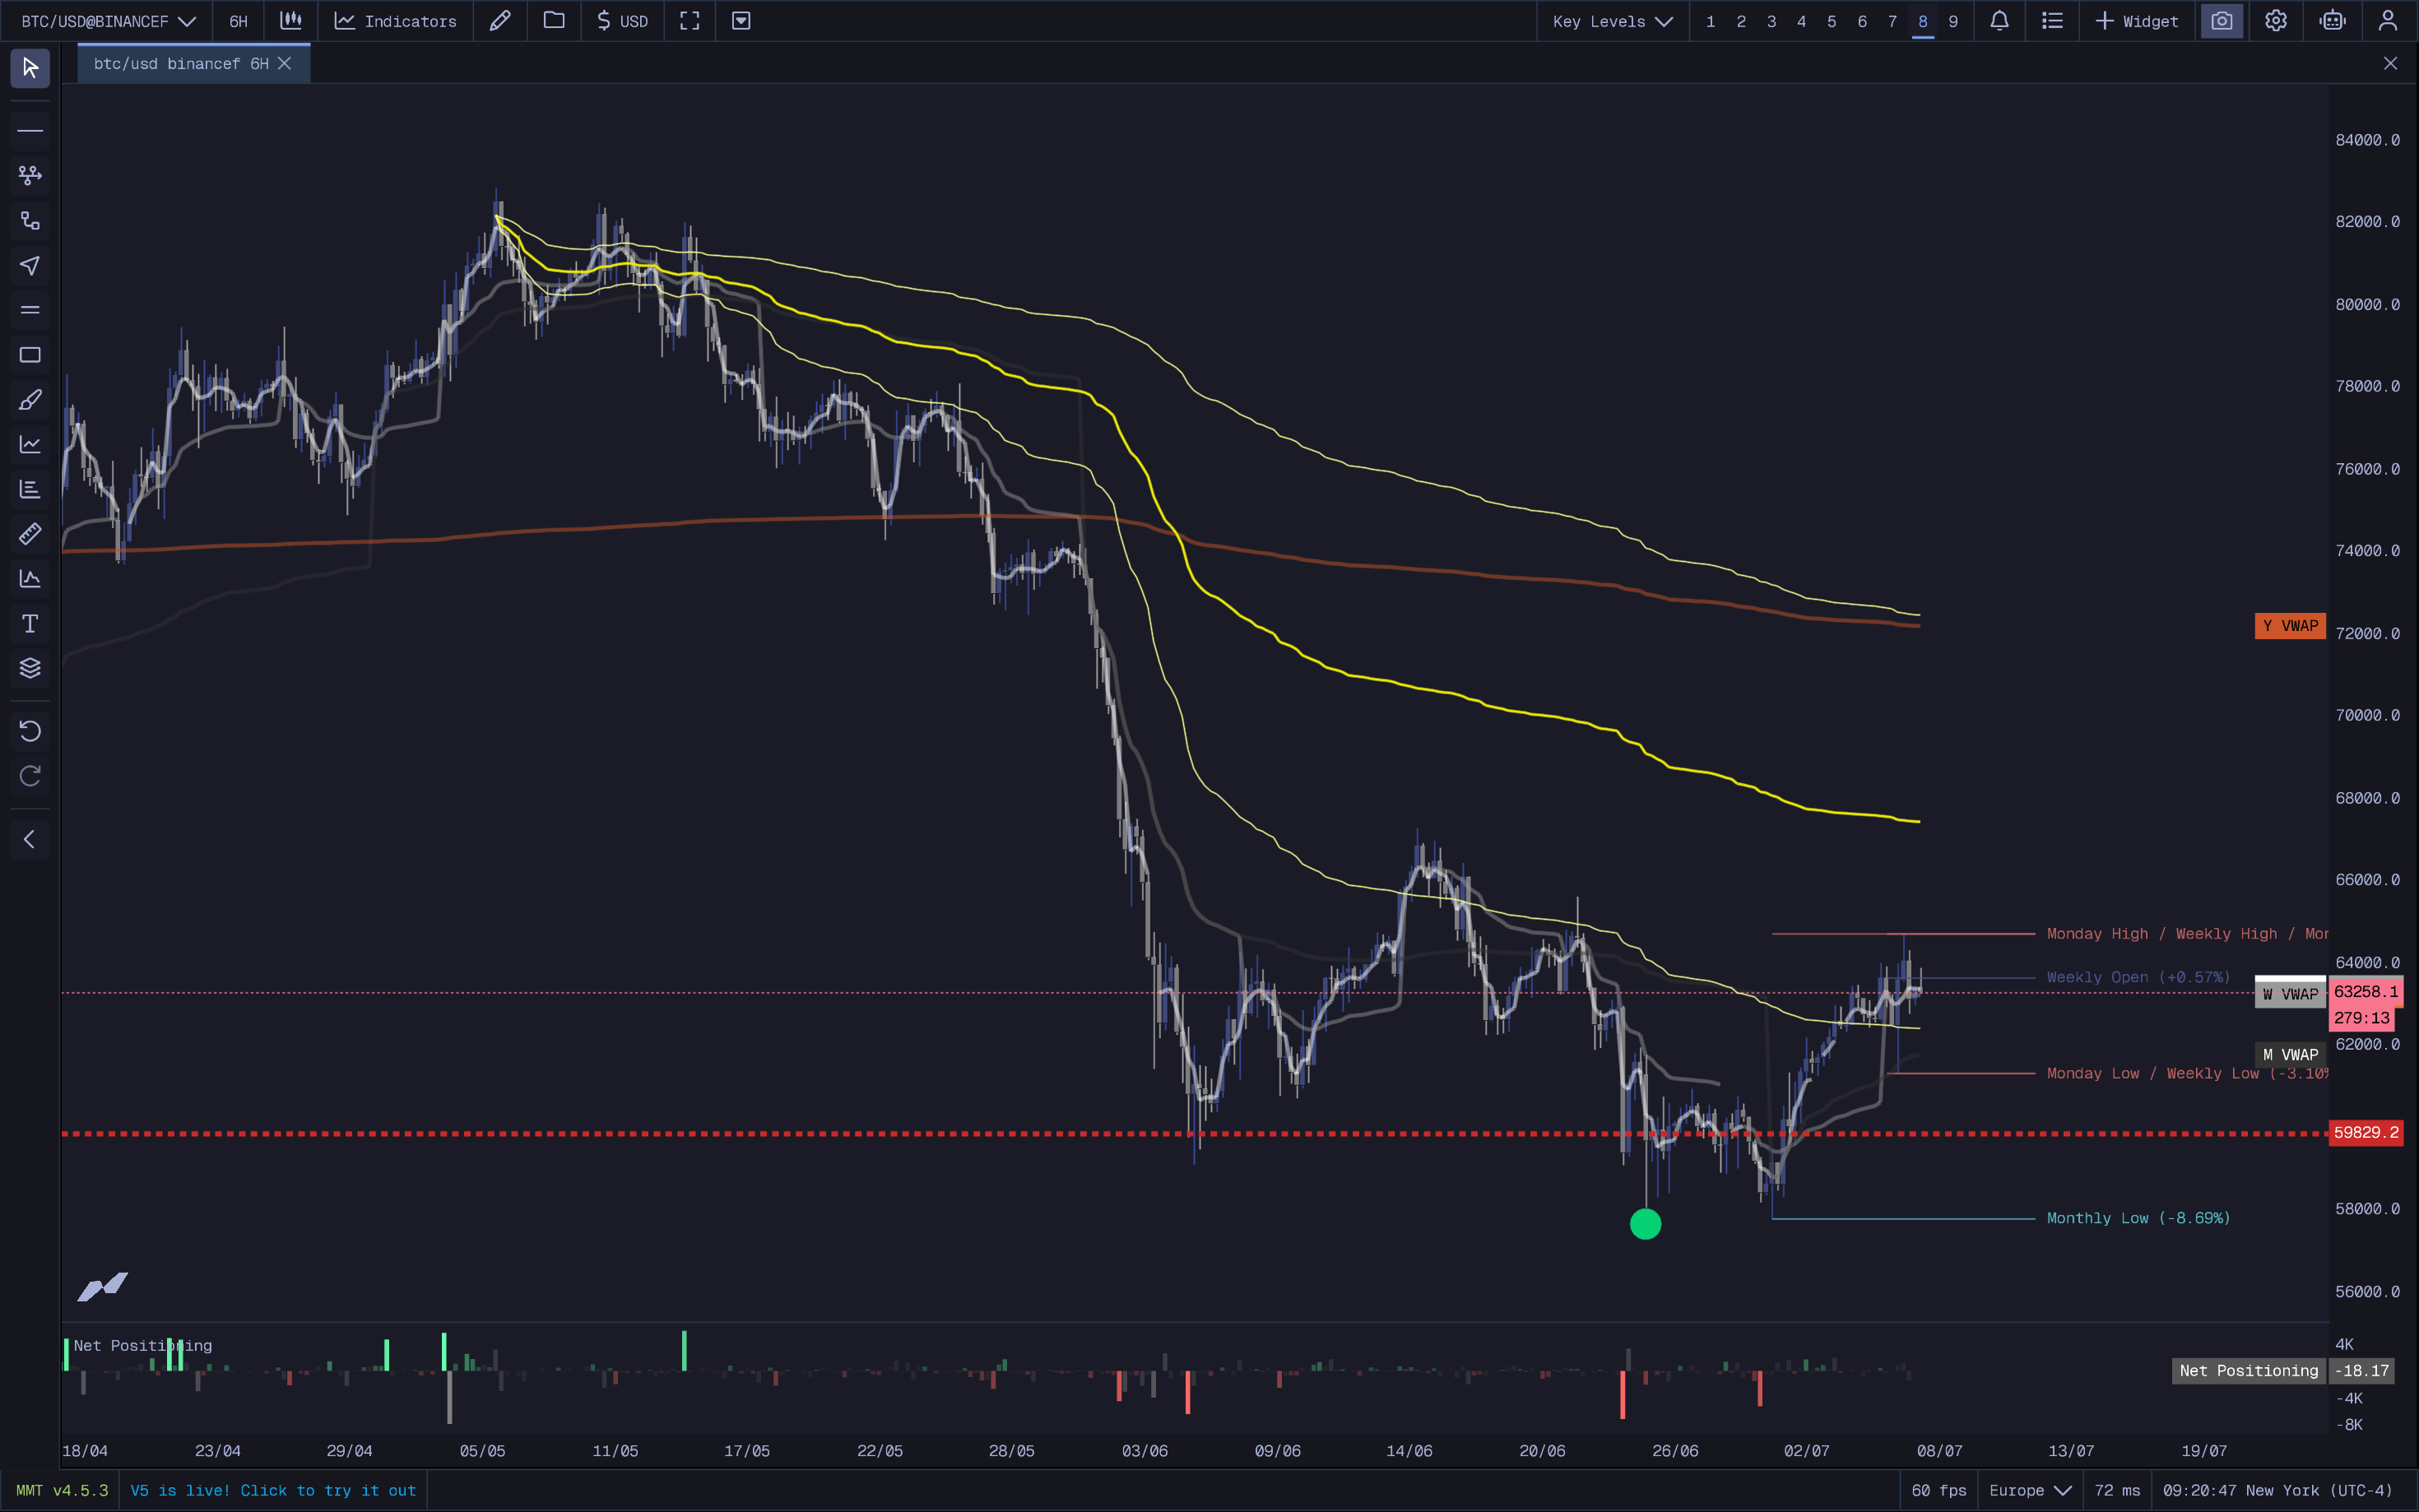The image size is (2419, 1512).
Task: Click the MMT v4.5.3 version label
Action: point(62,1490)
